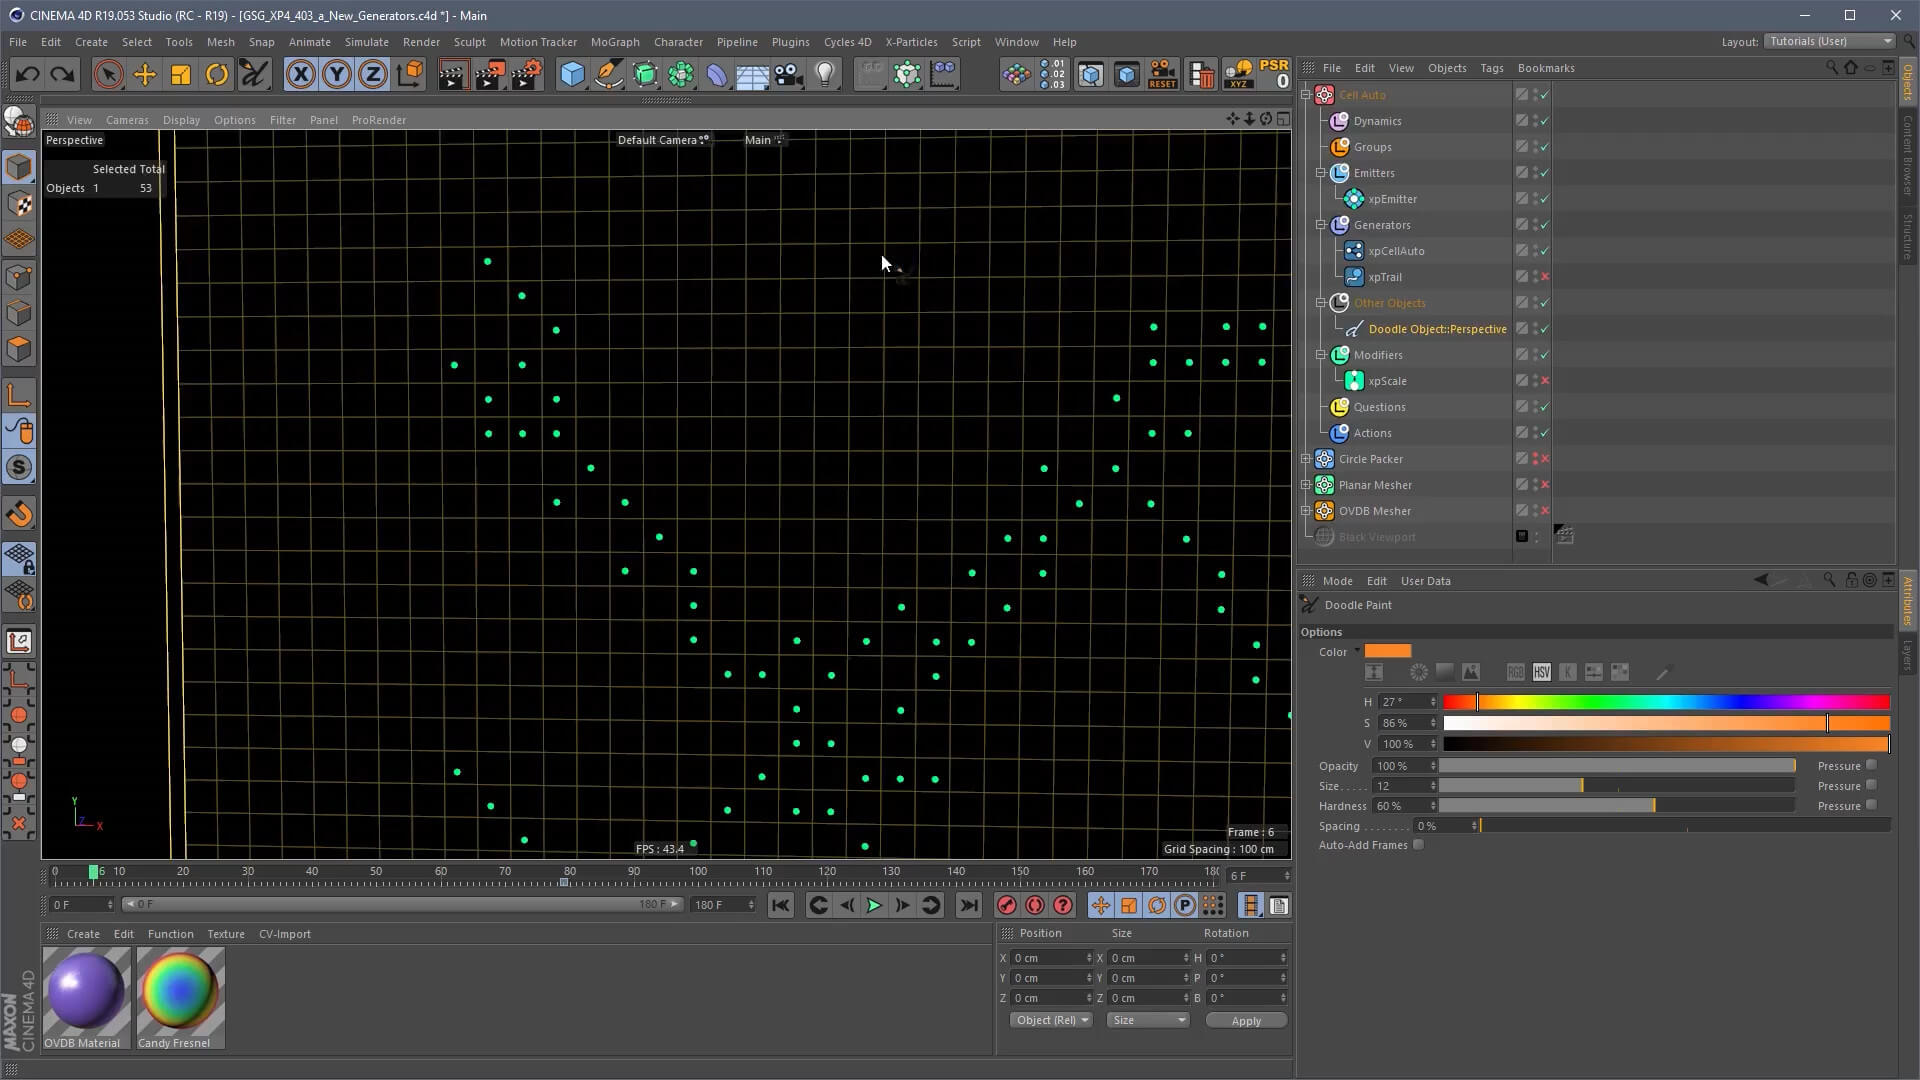Click the Apply button

[1245, 1020]
